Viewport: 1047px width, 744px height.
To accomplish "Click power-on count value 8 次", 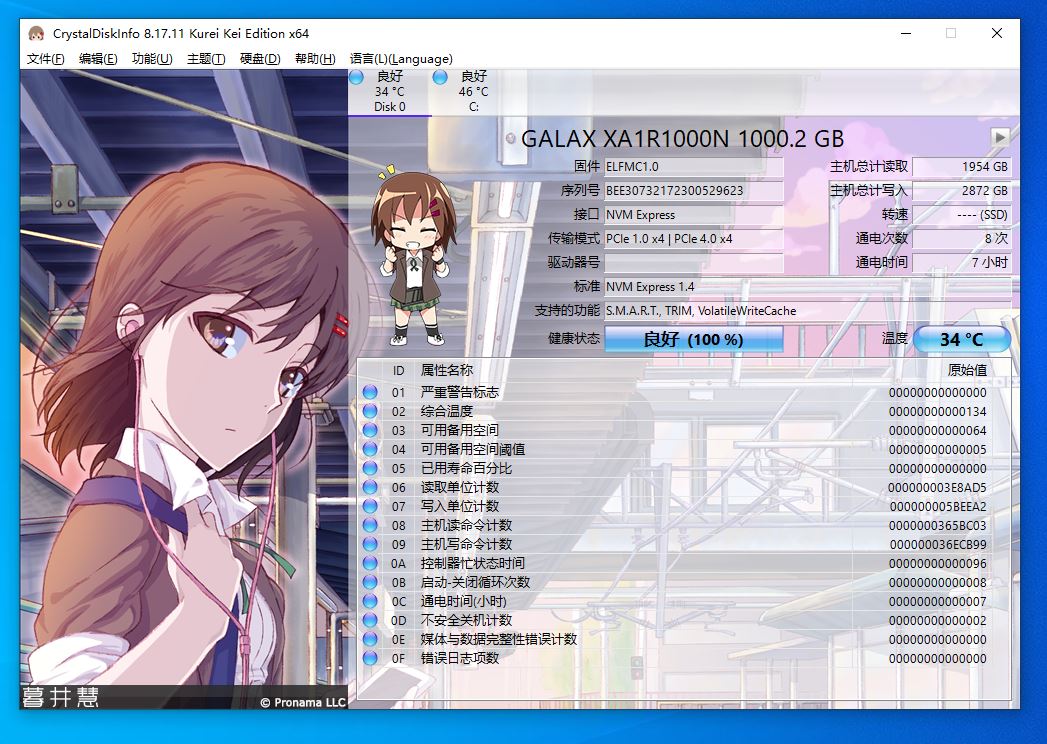I will (962, 239).
